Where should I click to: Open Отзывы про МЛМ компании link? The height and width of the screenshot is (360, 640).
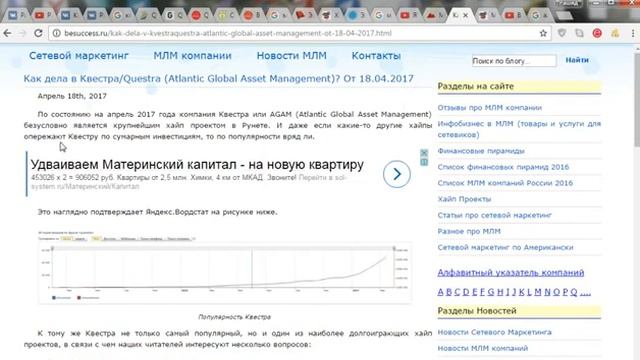coord(489,108)
